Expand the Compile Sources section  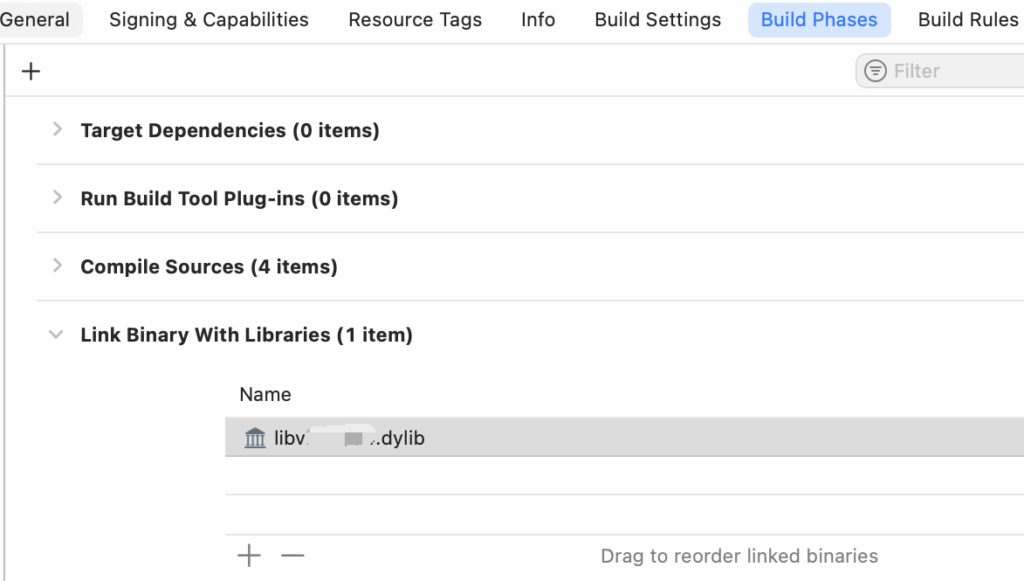pos(57,266)
